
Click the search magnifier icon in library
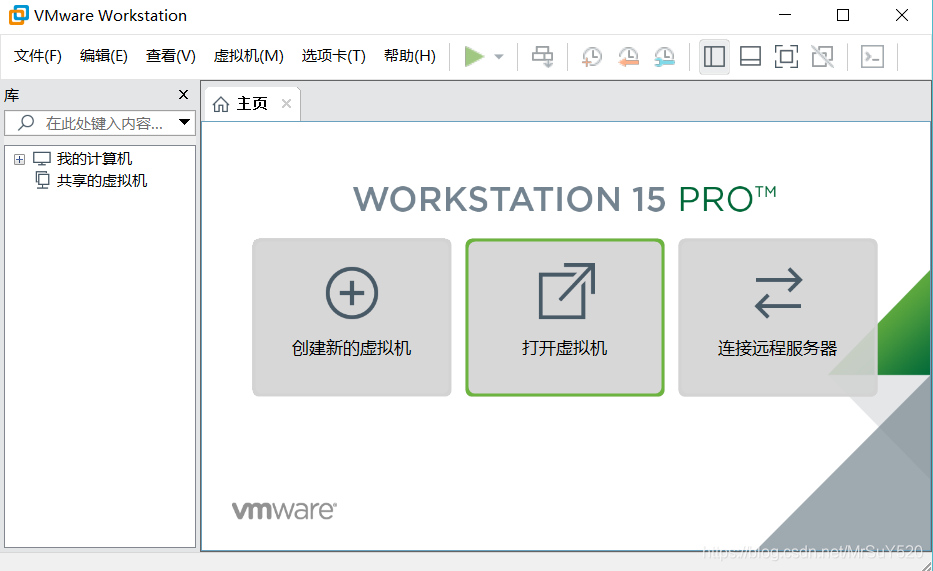tap(26, 123)
